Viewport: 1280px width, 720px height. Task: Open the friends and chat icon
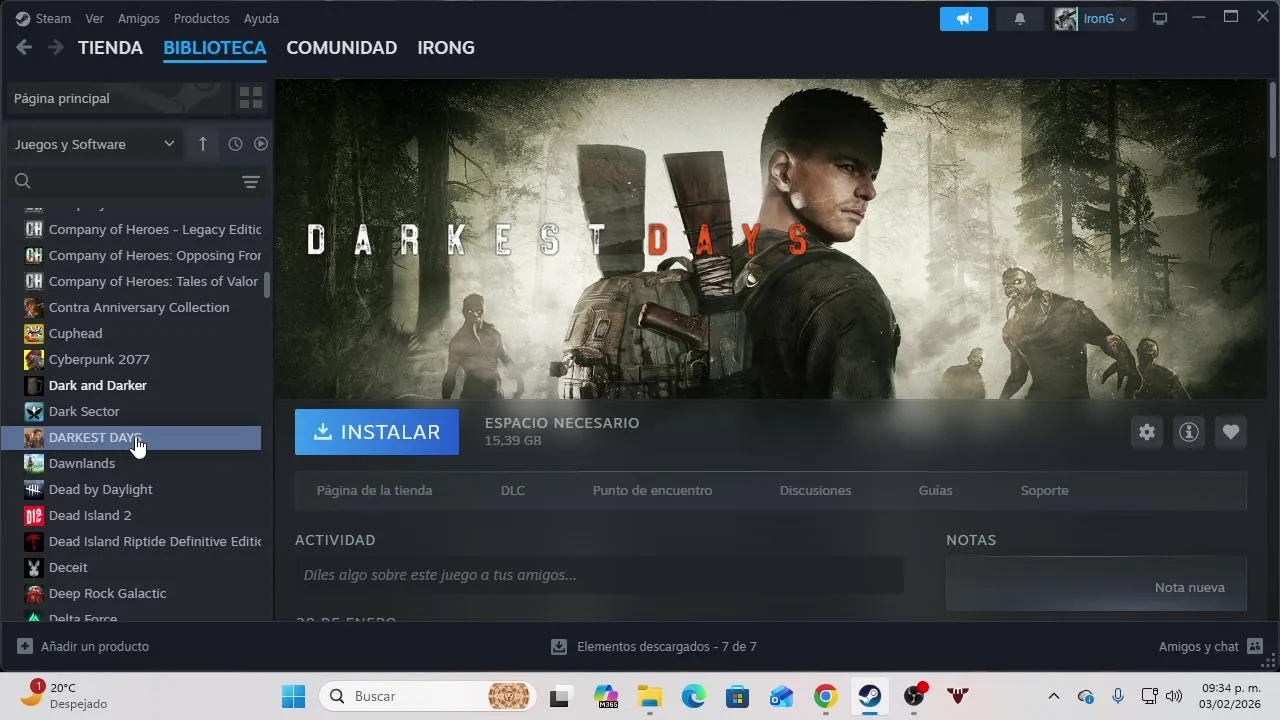tap(1255, 647)
